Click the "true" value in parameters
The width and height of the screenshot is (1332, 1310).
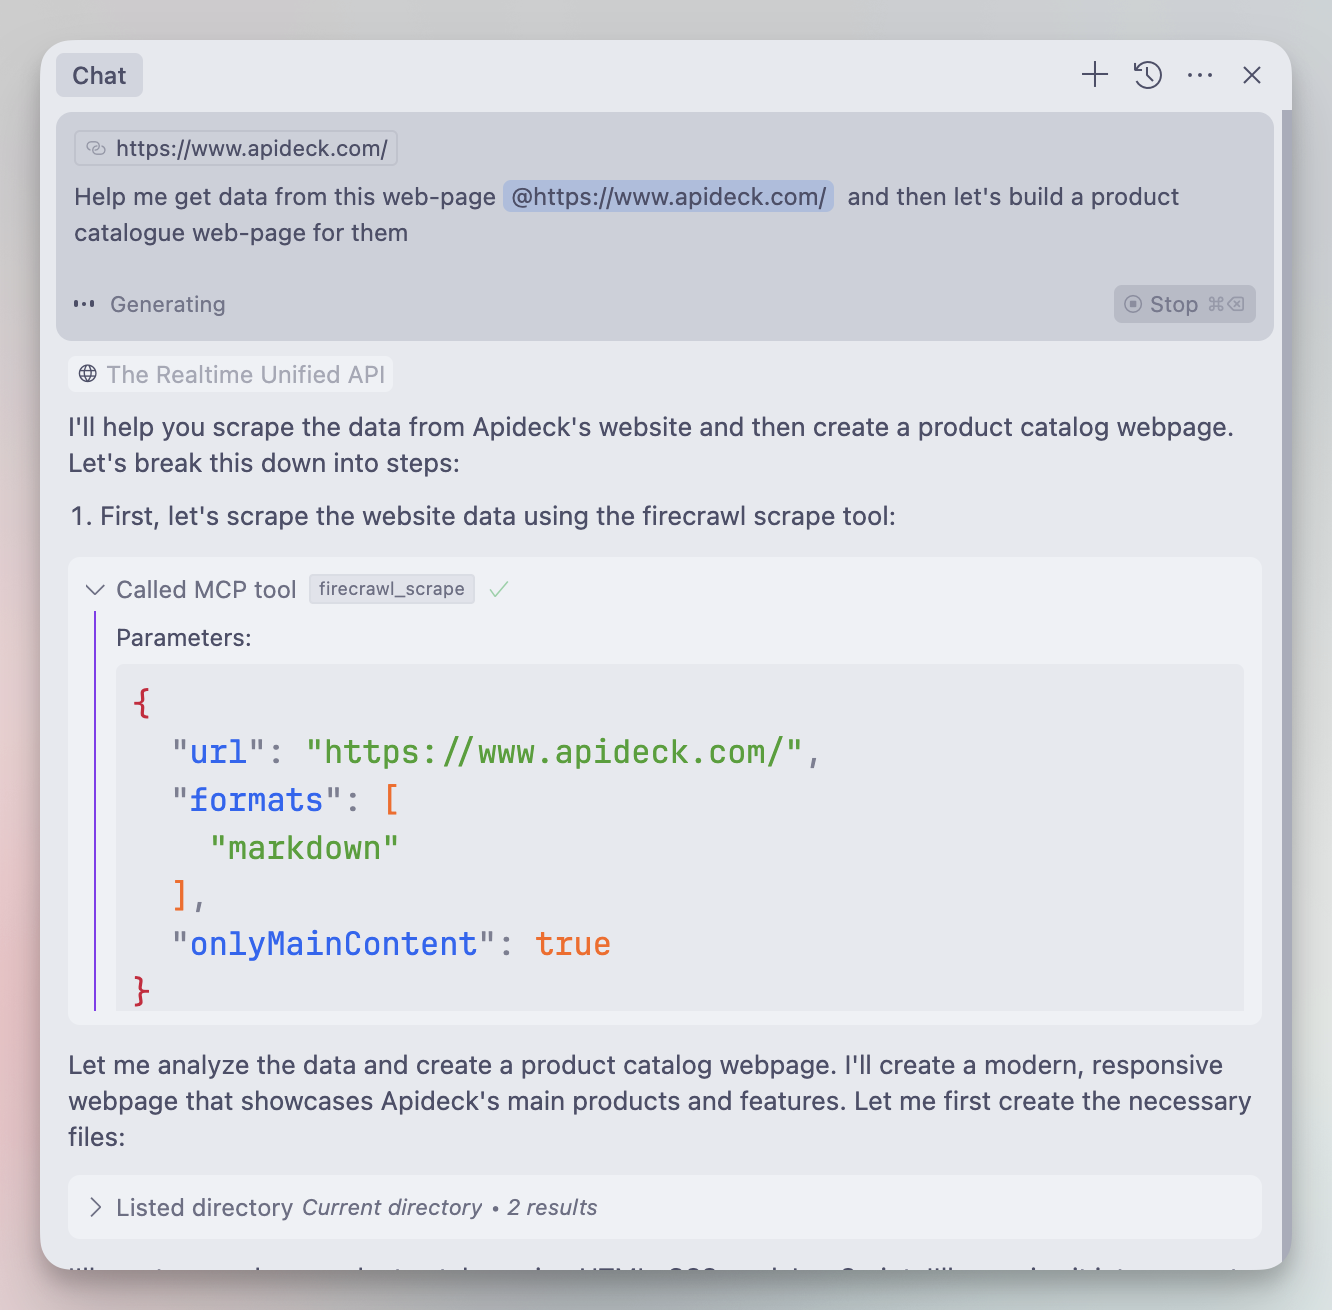tap(573, 944)
